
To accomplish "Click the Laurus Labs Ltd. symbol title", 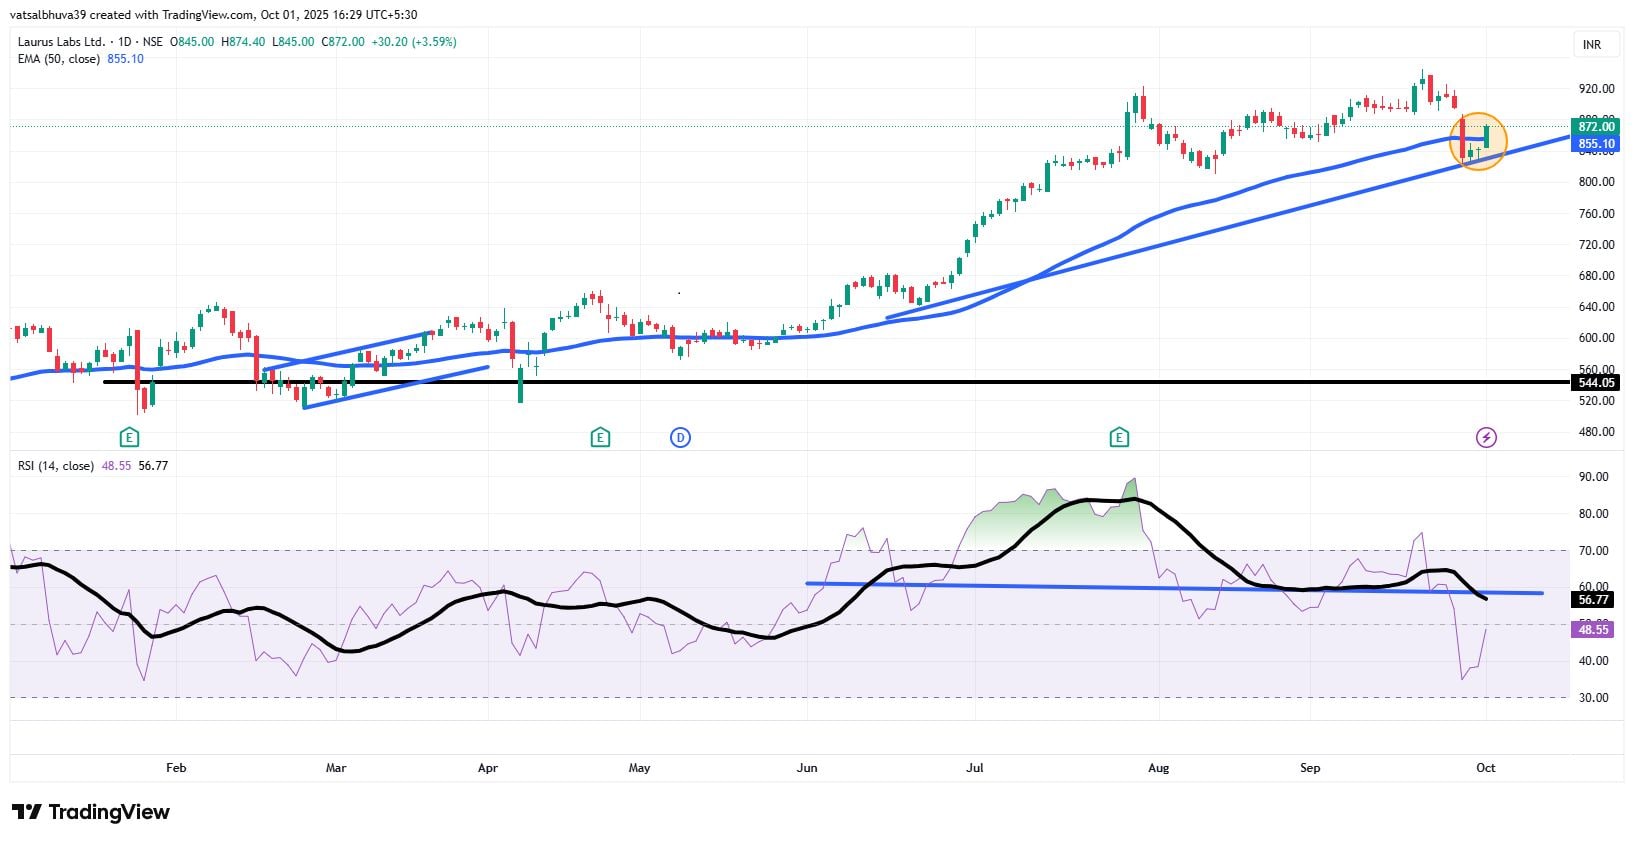I will tap(61, 42).
